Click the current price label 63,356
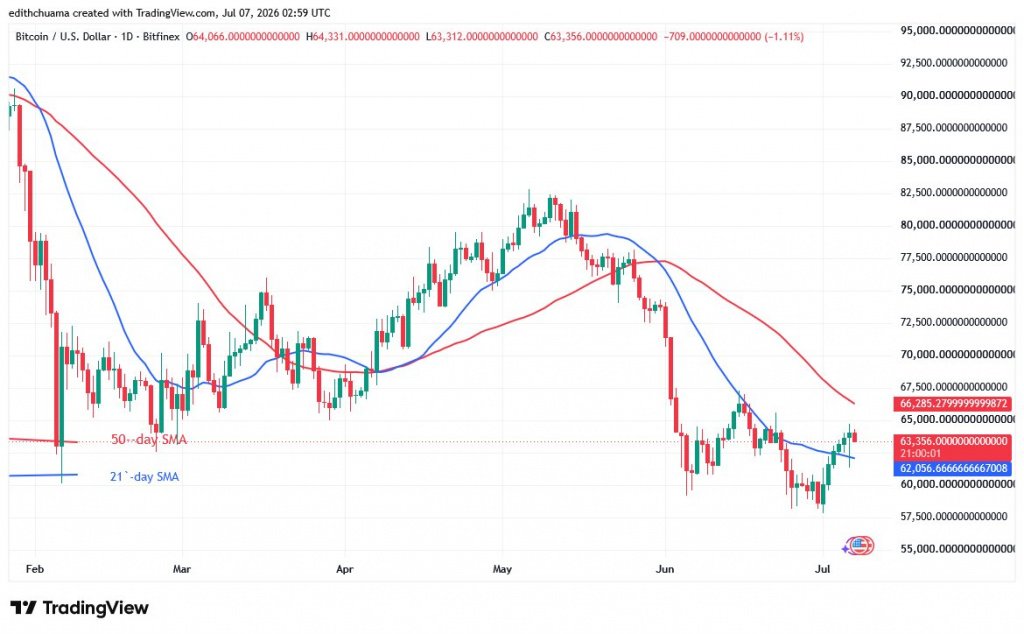 pyautogui.click(x=953, y=441)
